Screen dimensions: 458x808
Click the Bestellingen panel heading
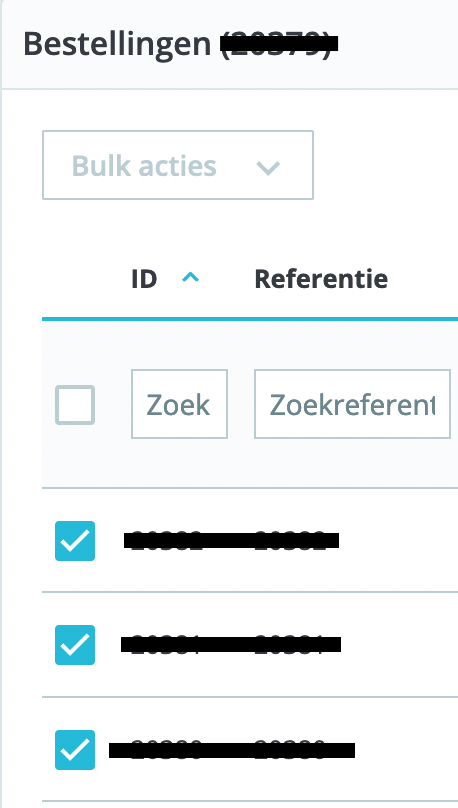[117, 45]
